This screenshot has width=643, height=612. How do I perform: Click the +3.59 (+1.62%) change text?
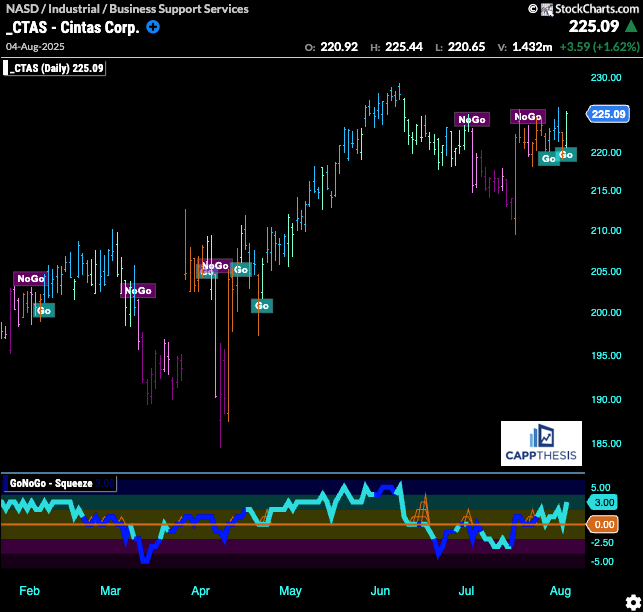(600, 47)
